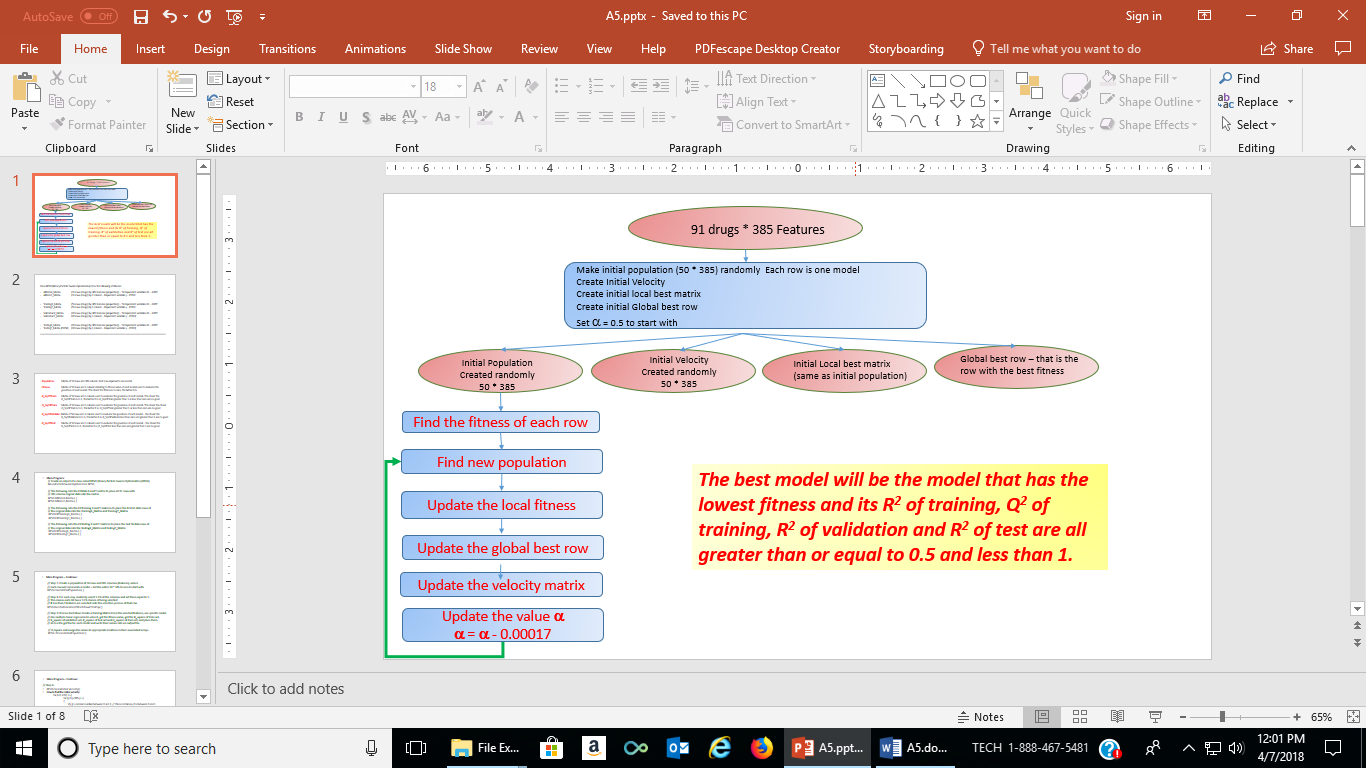This screenshot has height=768, width=1366.
Task: Click the Undo arrow in the quick access toolbar
Action: 170,16
